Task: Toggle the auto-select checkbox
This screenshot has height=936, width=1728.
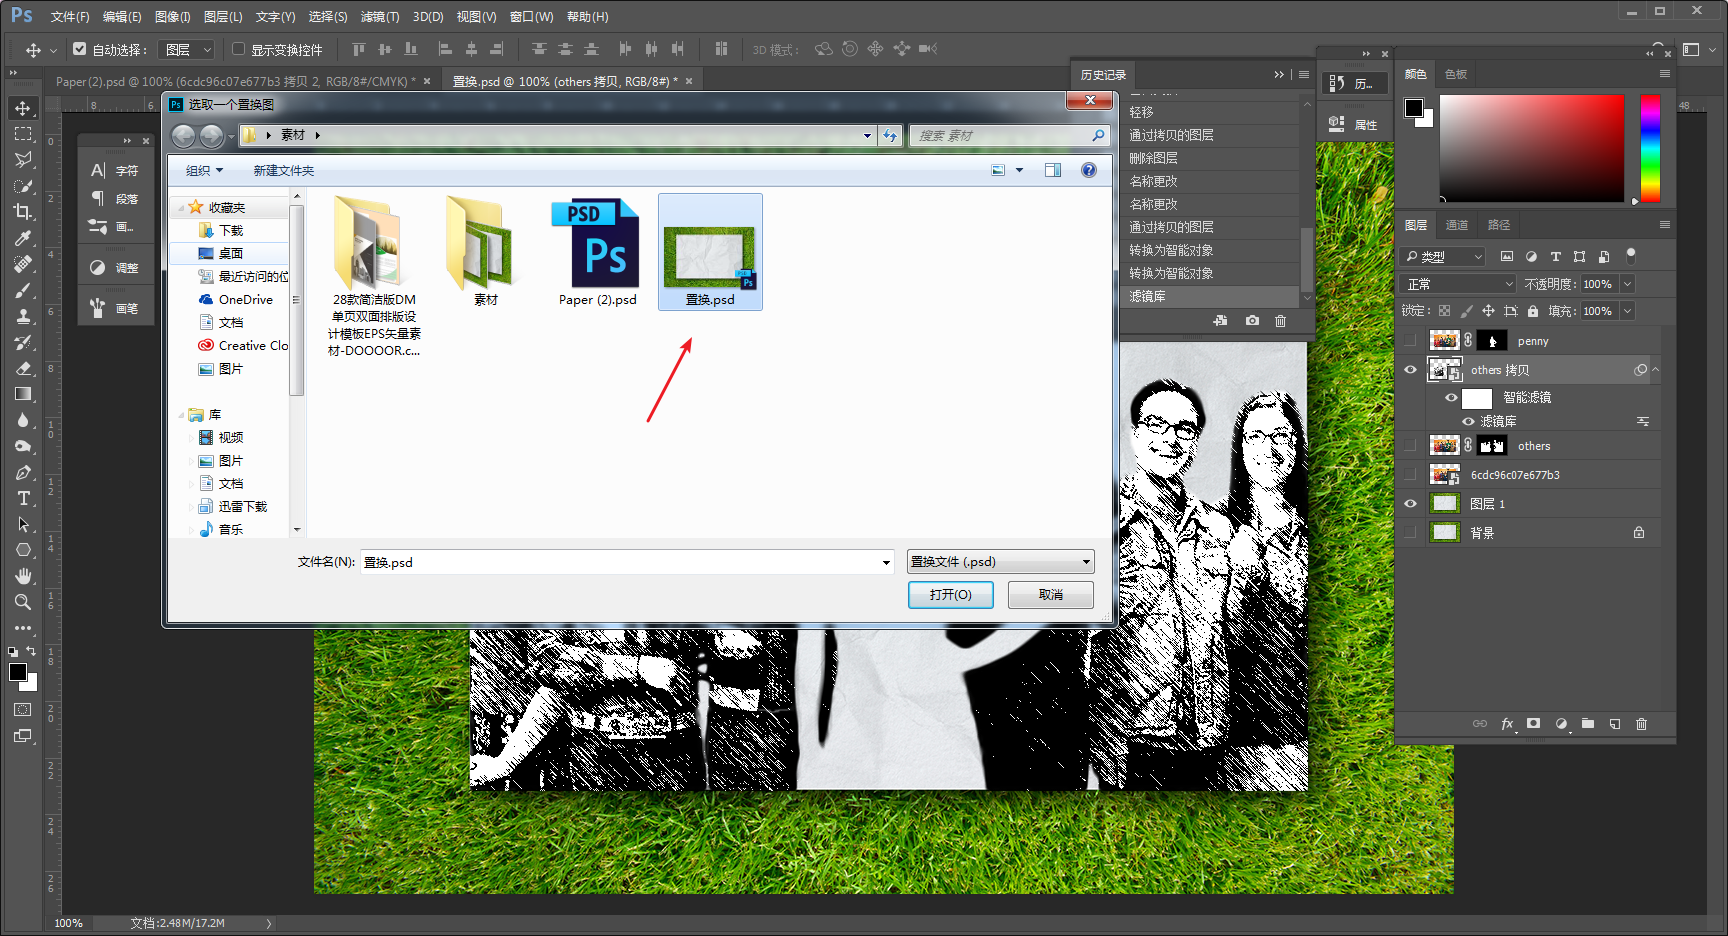Action: click(80, 48)
